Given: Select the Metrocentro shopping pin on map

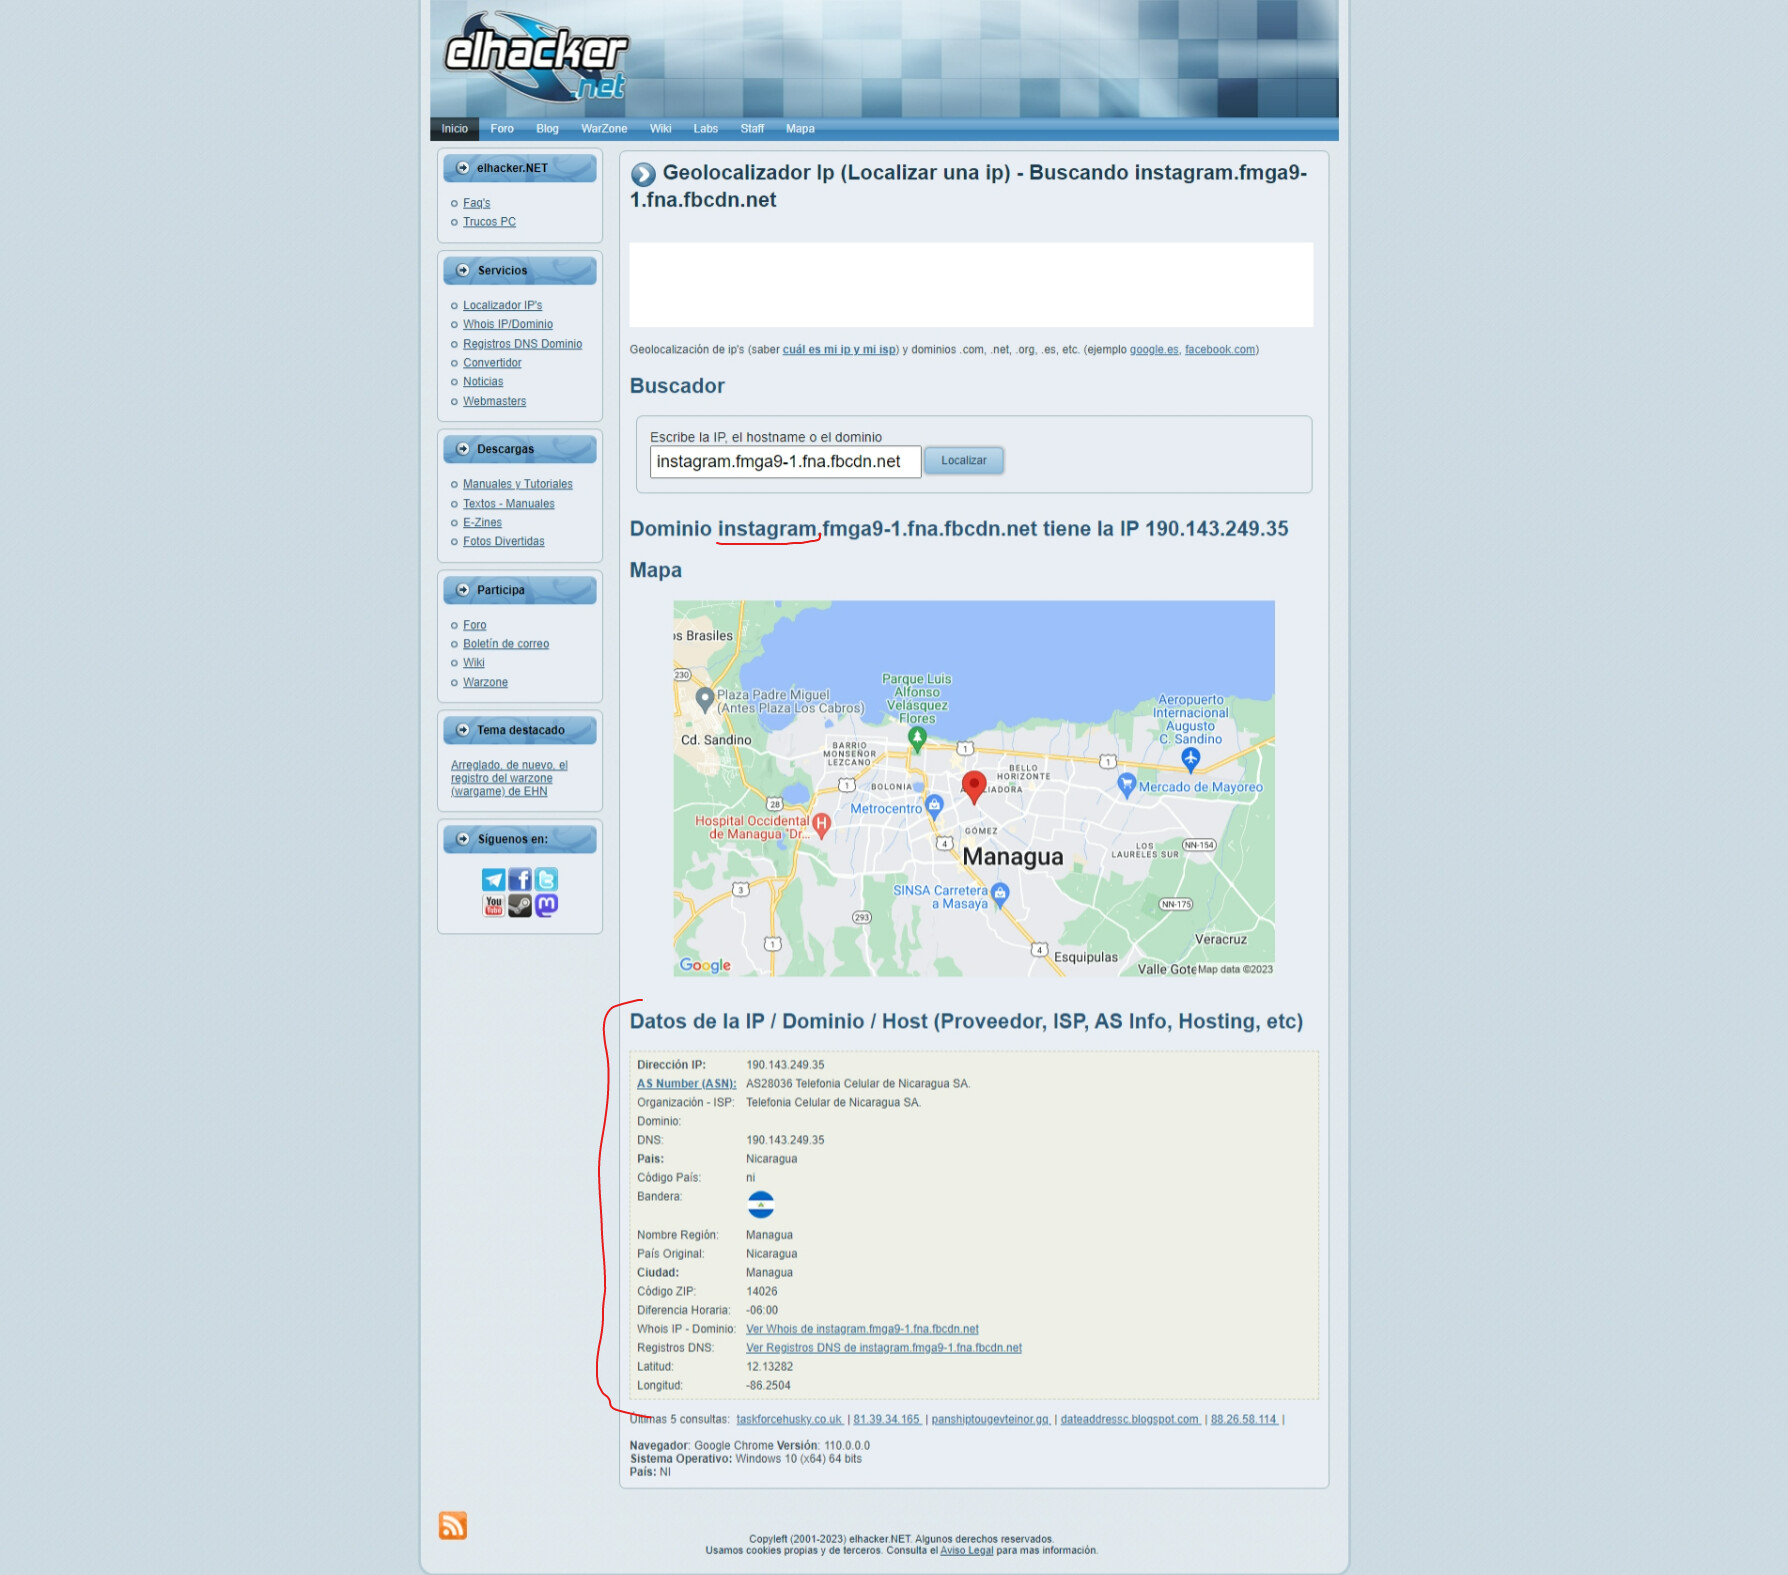Looking at the screenshot, I should [934, 806].
